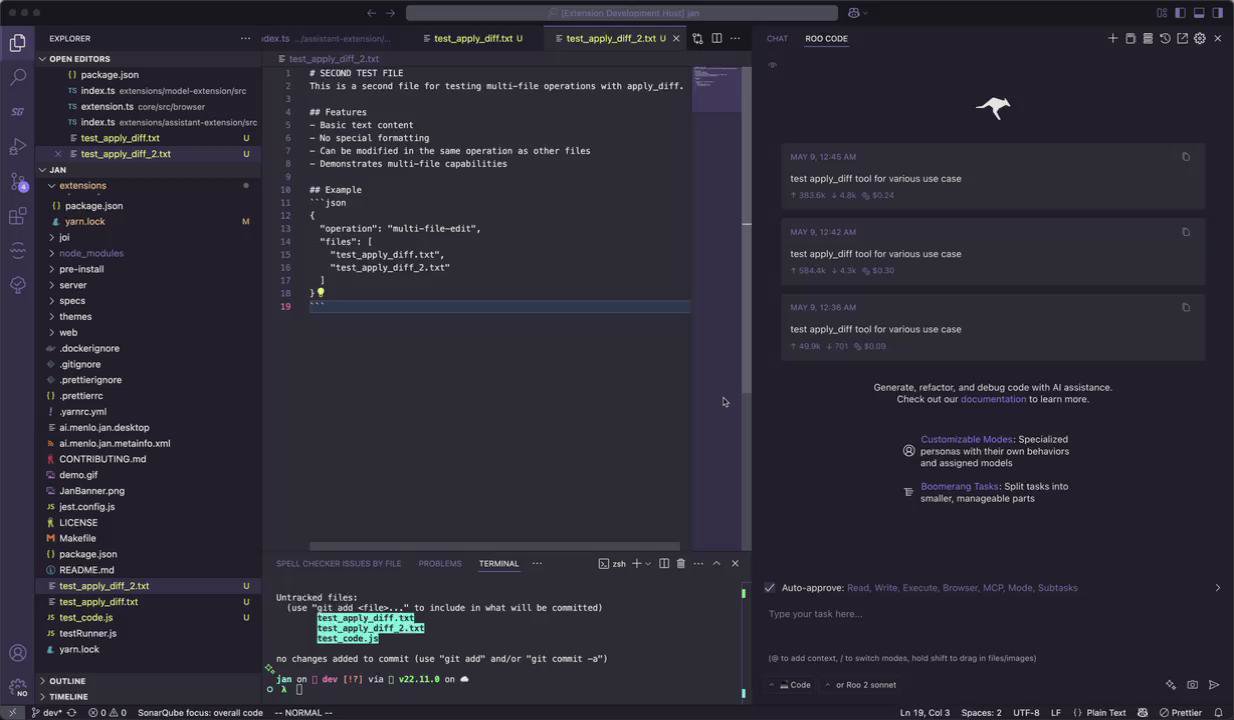Open Roo Code settings gear
This screenshot has width=1234, height=720.
pyautogui.click(x=1199, y=38)
